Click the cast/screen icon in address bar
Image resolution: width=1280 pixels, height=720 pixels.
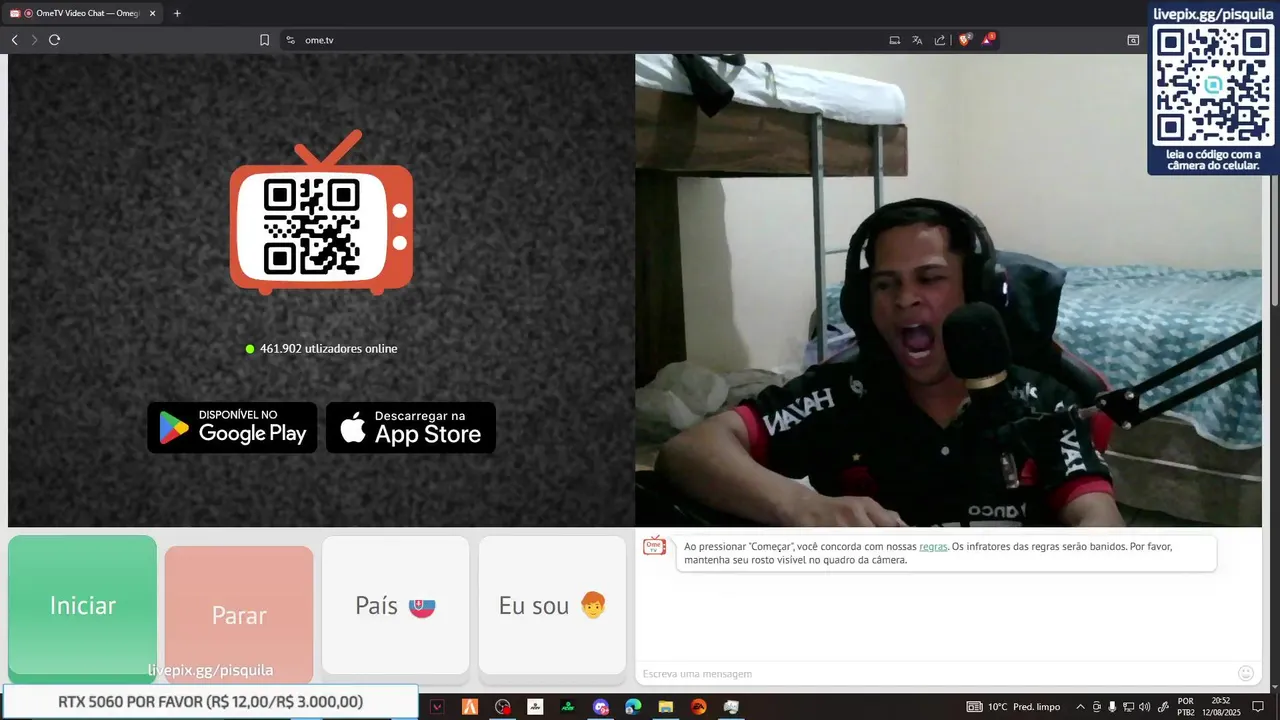click(895, 40)
